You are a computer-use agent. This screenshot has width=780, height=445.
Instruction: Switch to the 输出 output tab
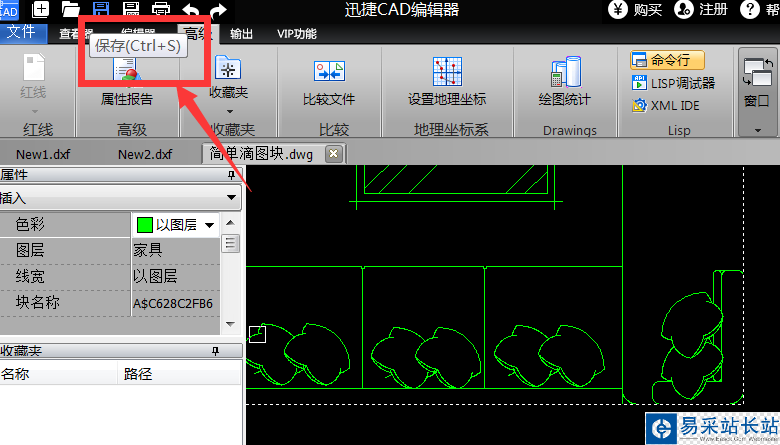click(241, 34)
